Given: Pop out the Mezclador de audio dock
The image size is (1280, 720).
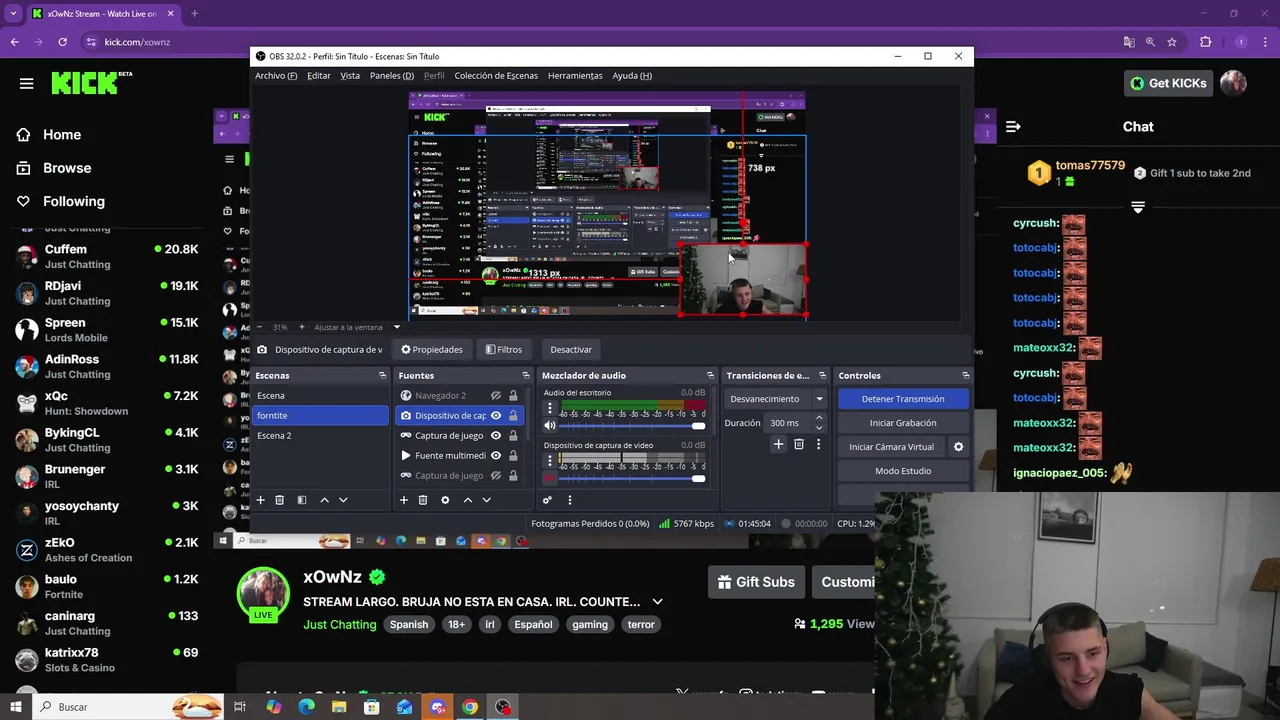Looking at the screenshot, I should click(710, 375).
